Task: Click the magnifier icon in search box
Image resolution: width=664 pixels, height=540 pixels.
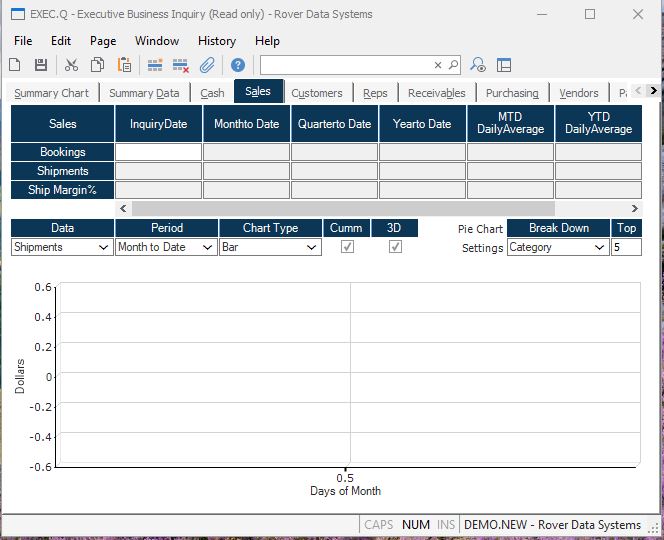Action: pyautogui.click(x=453, y=65)
